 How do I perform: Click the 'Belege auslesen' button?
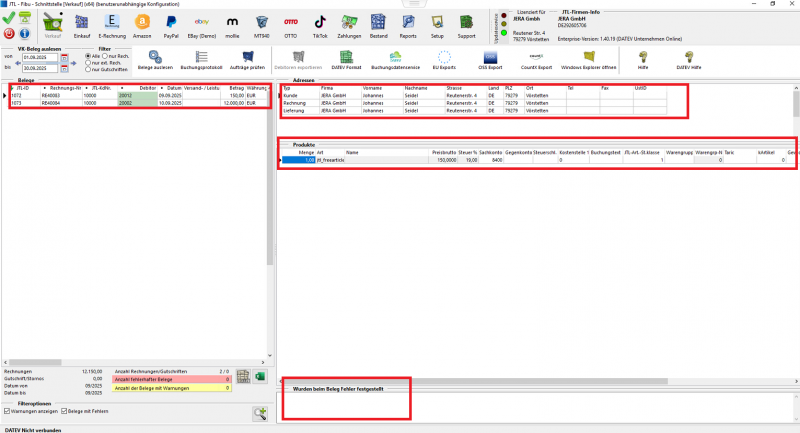(153, 61)
